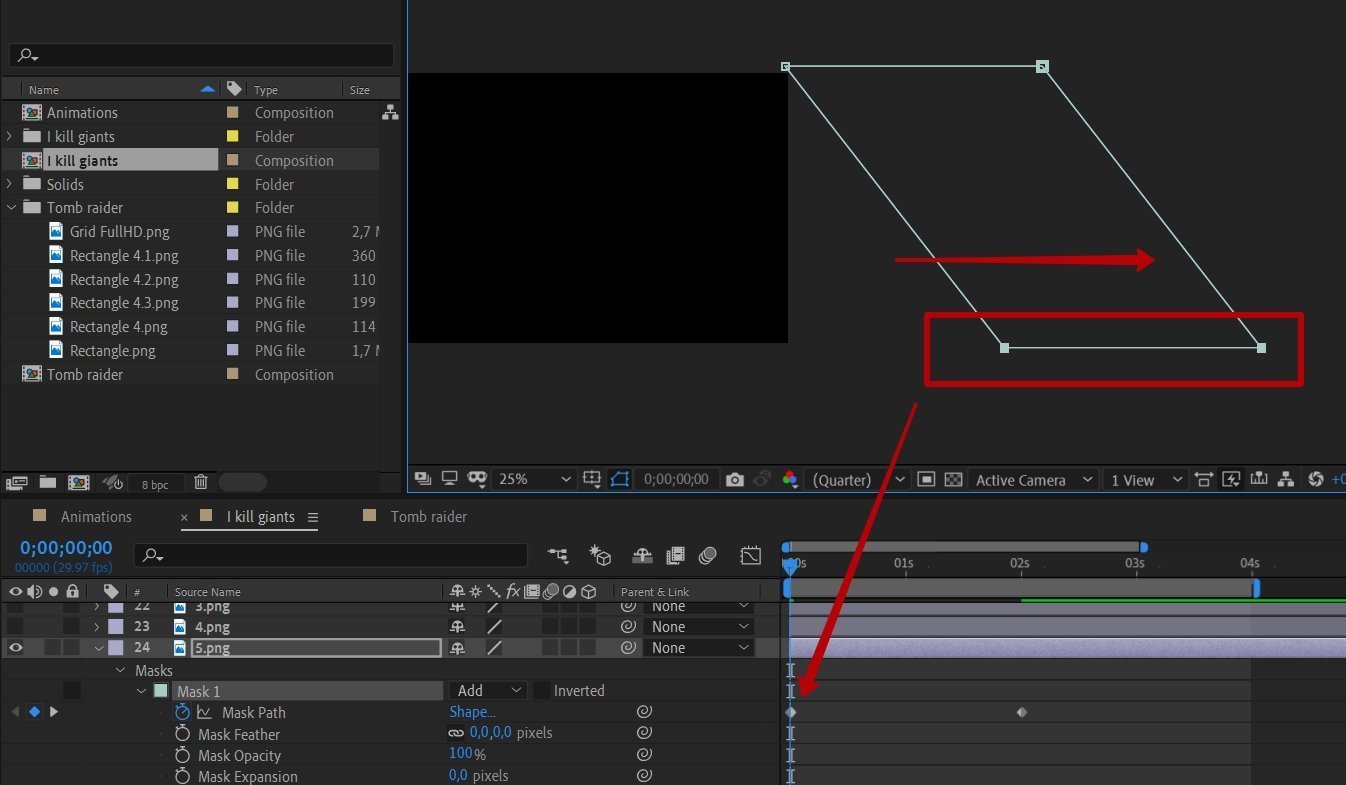Select Grid FullHD.png in Project panel
1346x785 pixels.
click(x=119, y=232)
